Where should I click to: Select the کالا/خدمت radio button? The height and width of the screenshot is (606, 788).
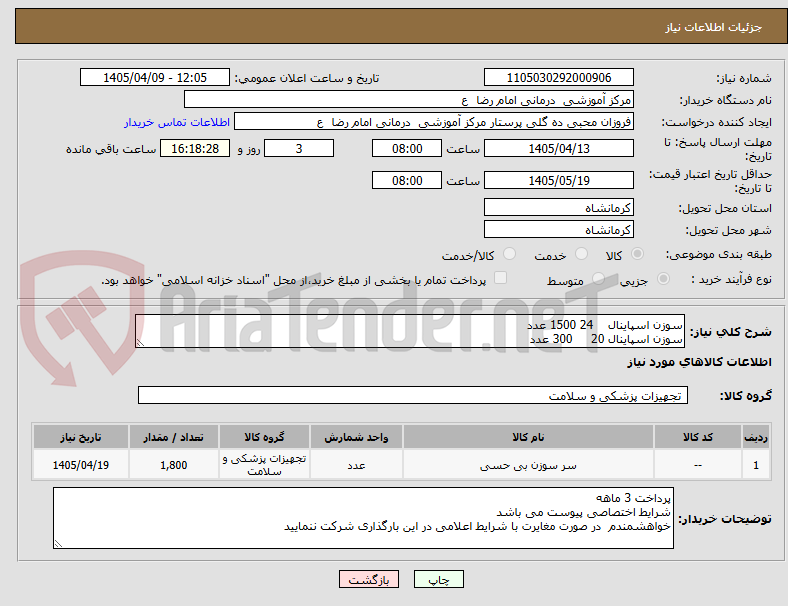pyautogui.click(x=510, y=254)
